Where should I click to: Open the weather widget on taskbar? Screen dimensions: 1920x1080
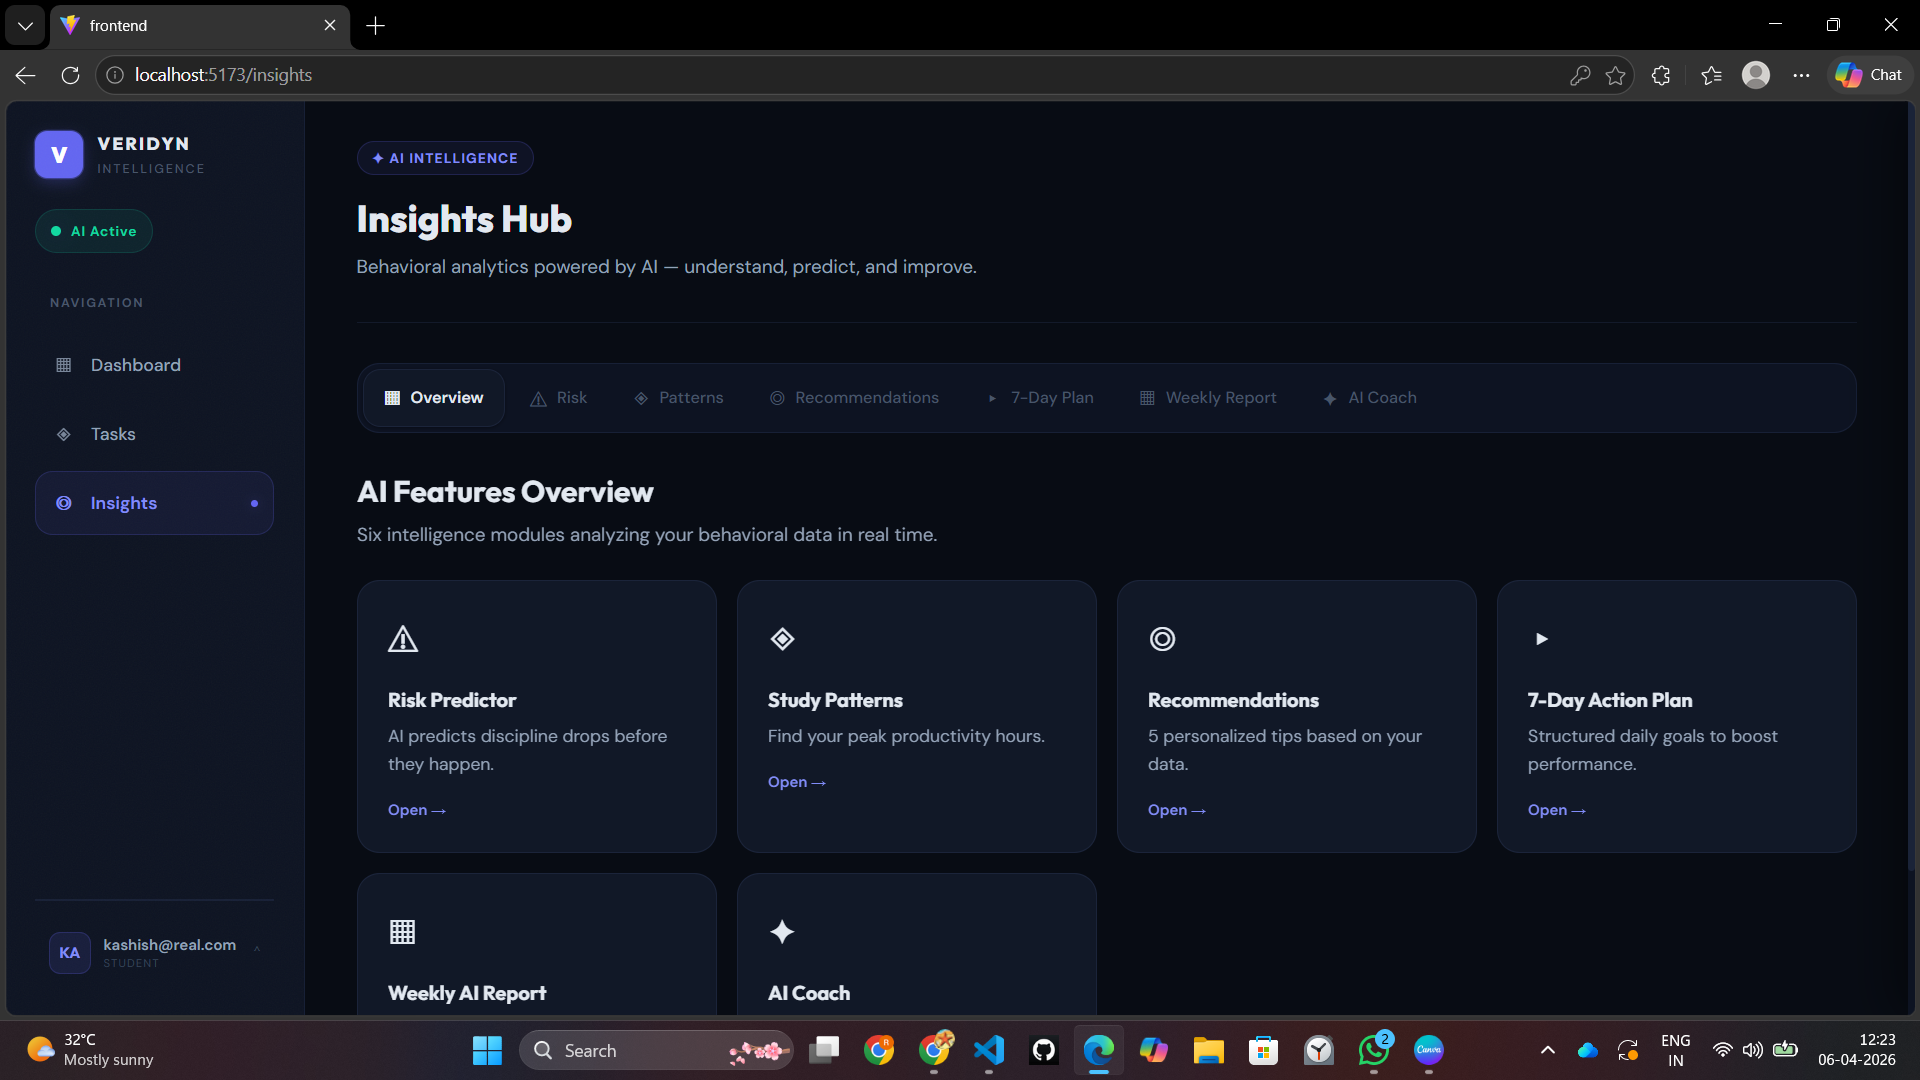click(x=90, y=1050)
